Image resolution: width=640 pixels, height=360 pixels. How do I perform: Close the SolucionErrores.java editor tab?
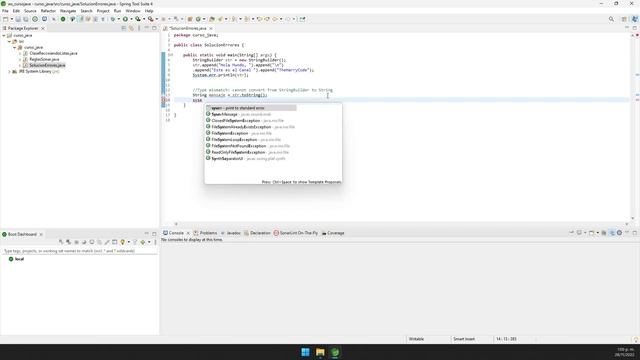[211, 28]
